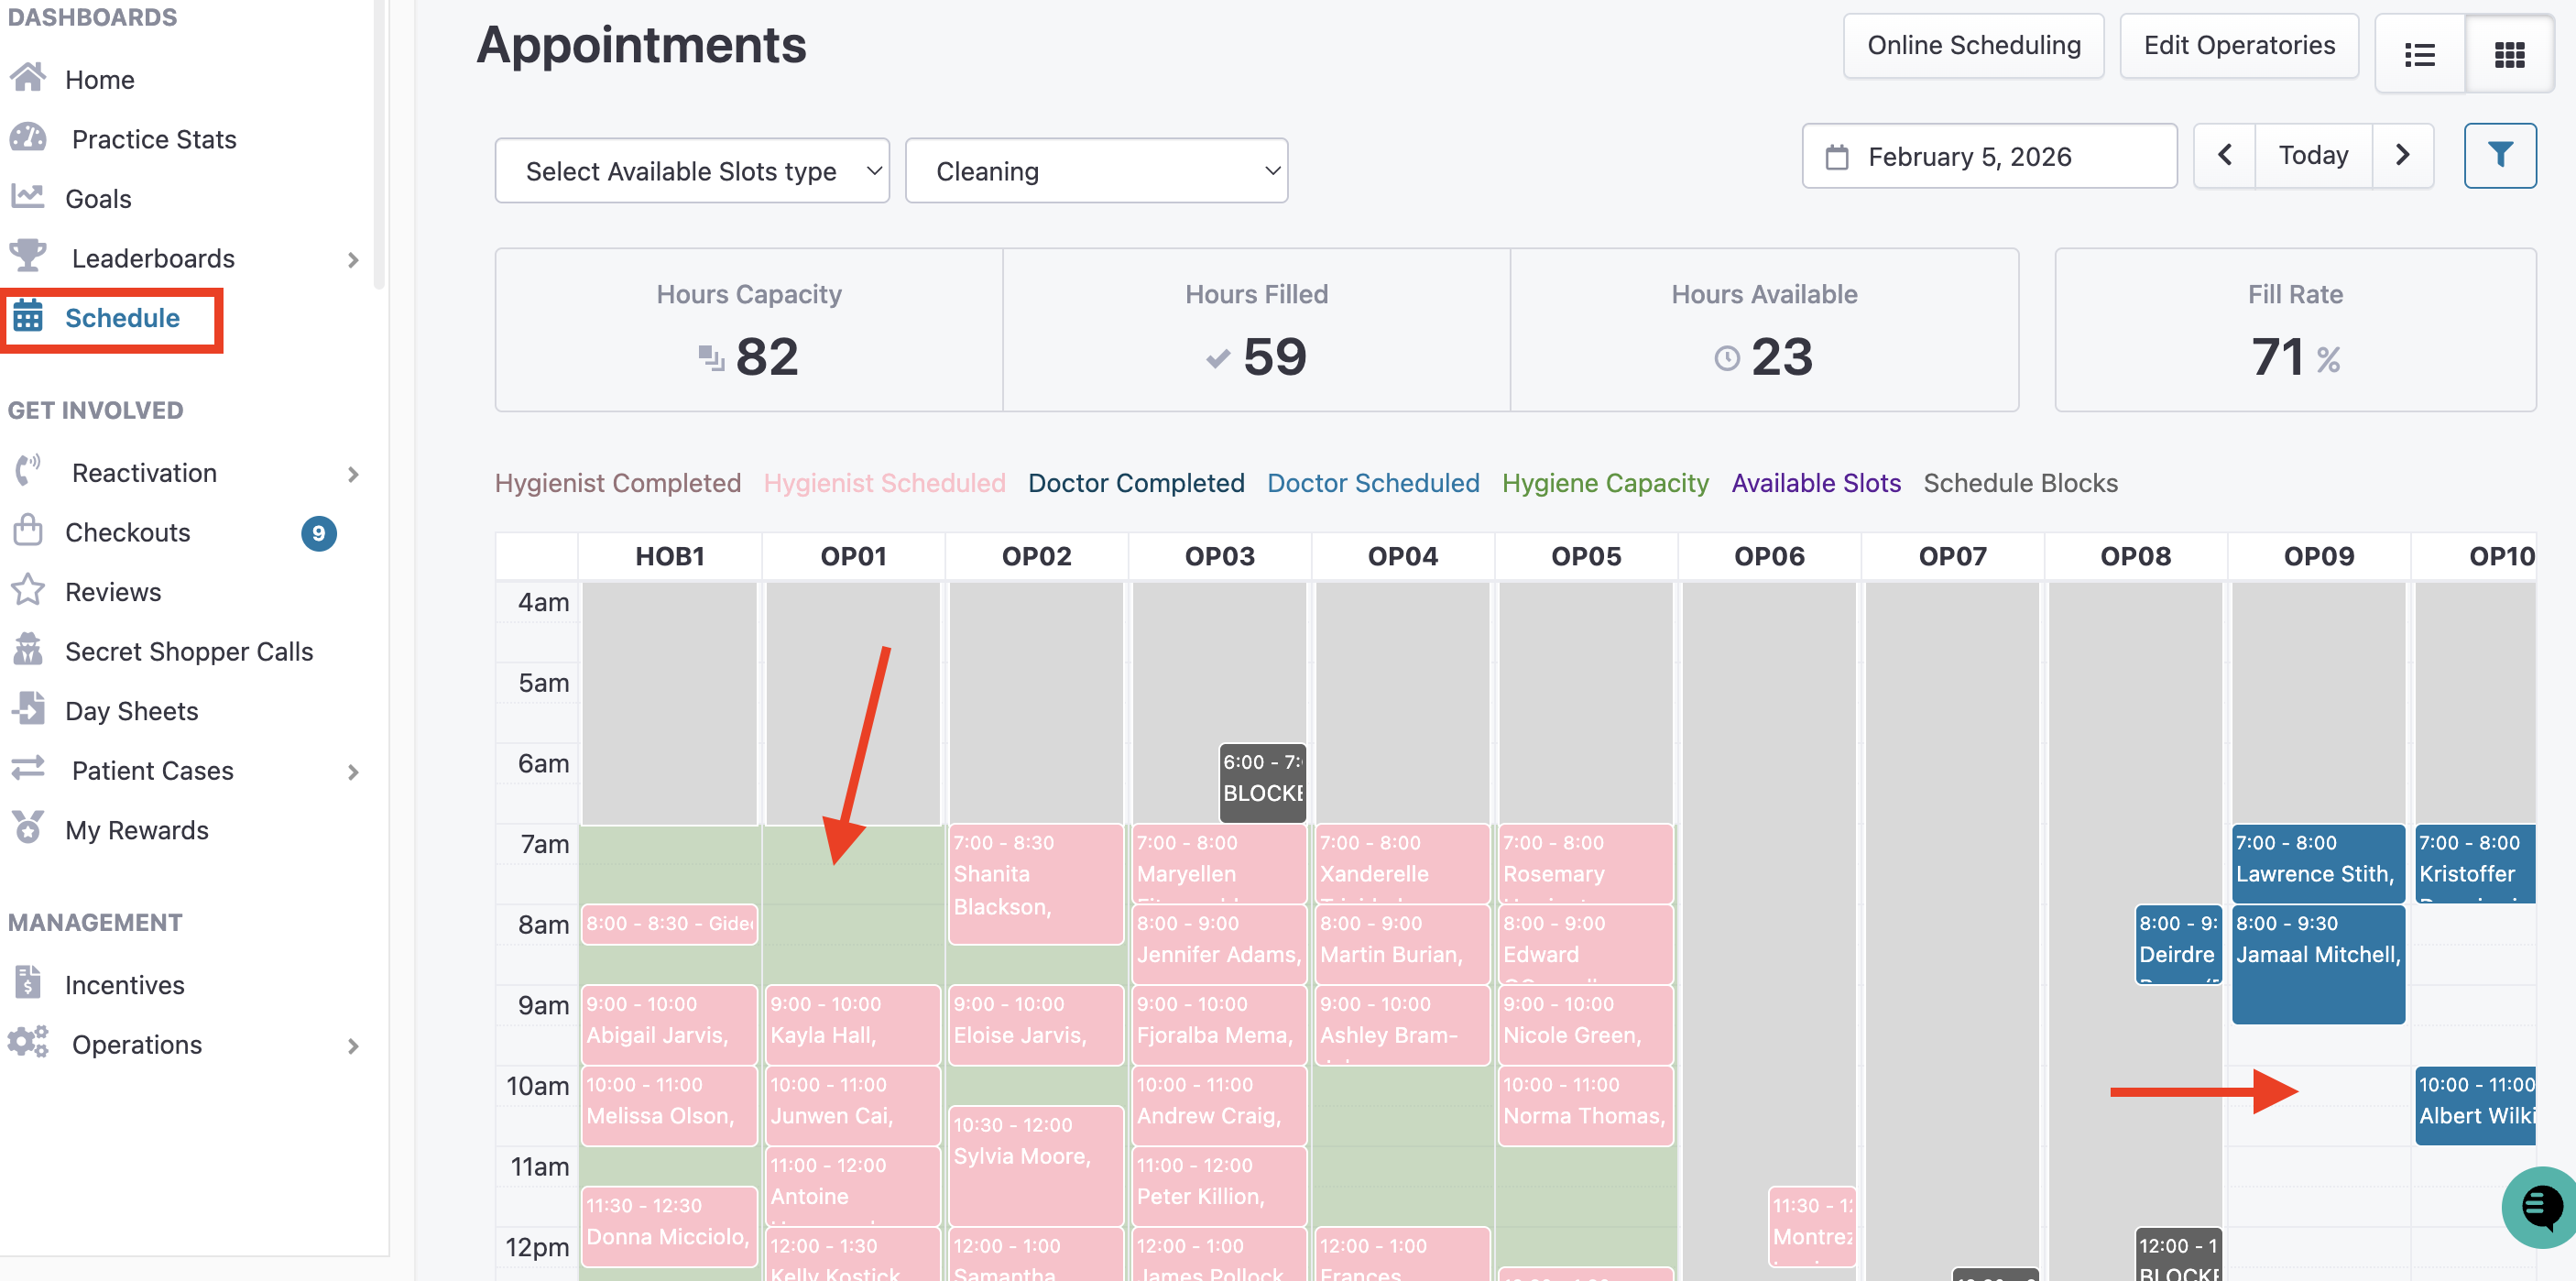Click the OP01 operatory column header
Image resolution: width=2576 pixels, height=1281 pixels.
(x=853, y=556)
